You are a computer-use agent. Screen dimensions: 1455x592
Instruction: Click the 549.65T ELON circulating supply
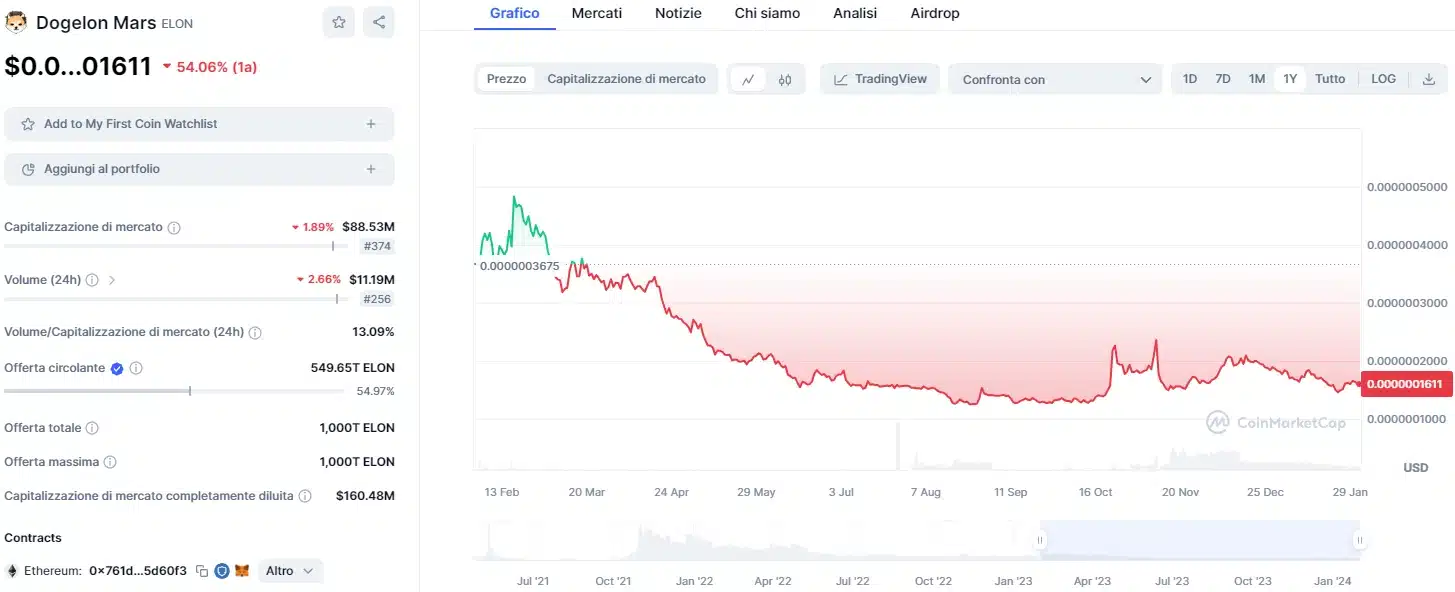pos(353,368)
